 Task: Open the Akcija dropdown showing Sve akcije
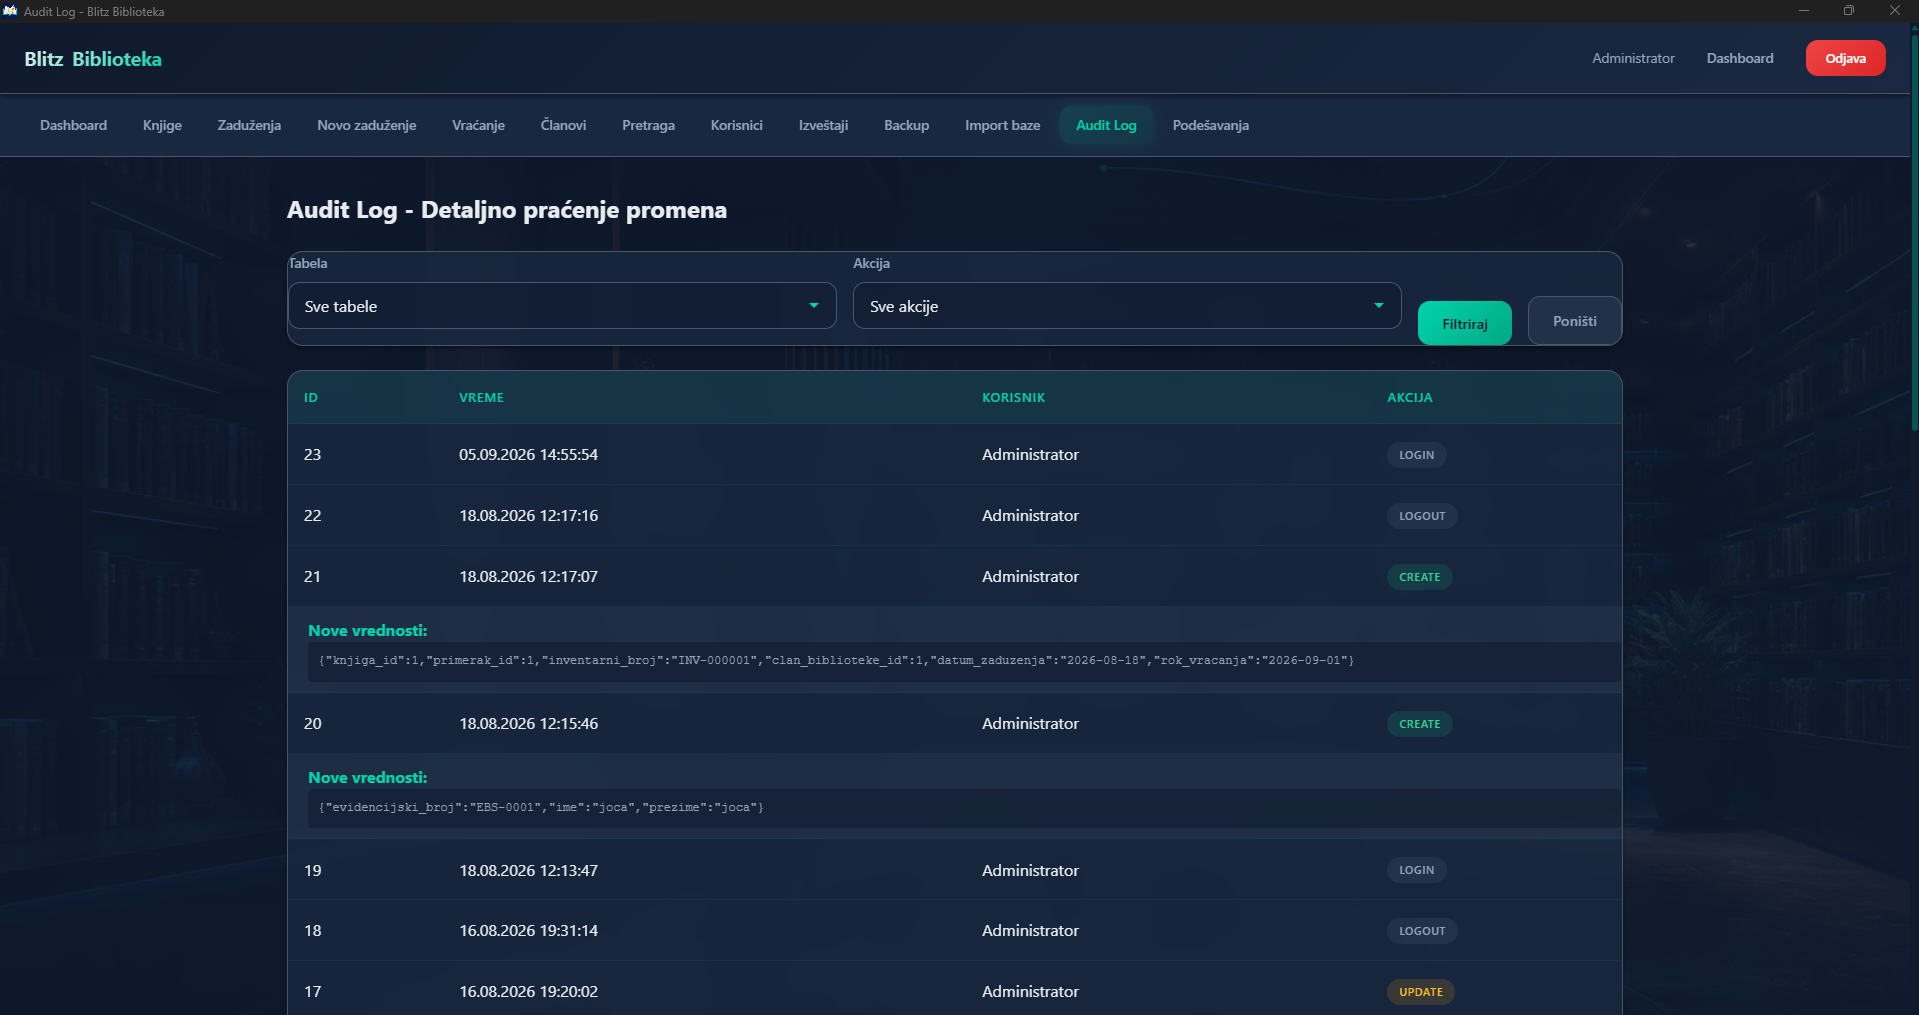1127,306
